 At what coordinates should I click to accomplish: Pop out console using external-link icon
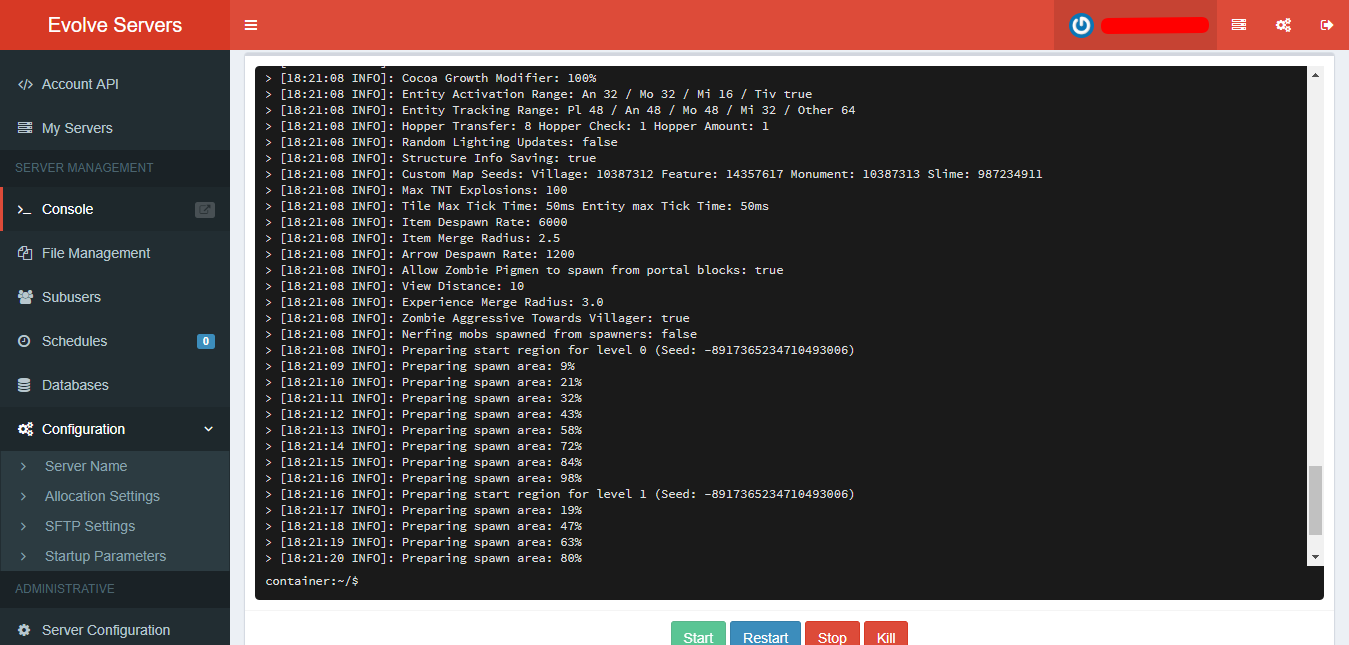(204, 210)
